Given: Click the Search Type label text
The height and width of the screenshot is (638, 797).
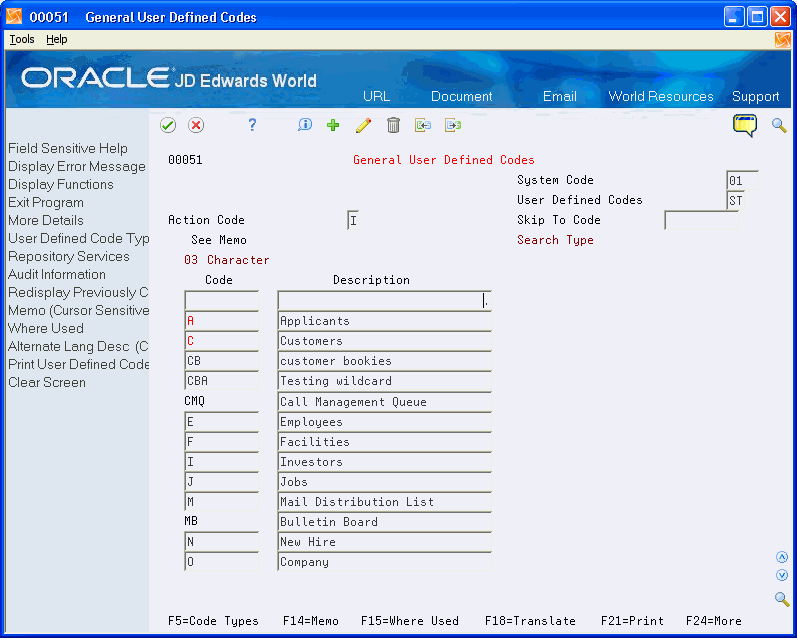Looking at the screenshot, I should (555, 240).
